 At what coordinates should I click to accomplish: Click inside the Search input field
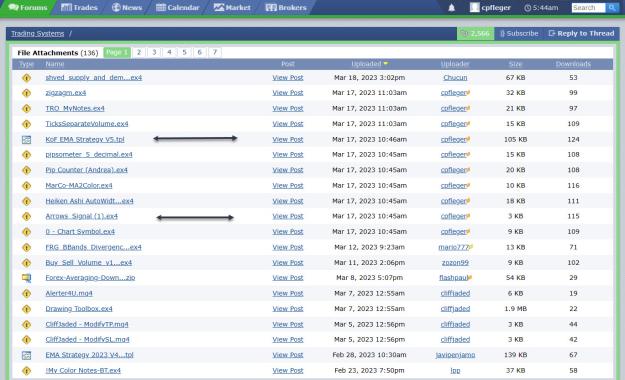coord(588,8)
